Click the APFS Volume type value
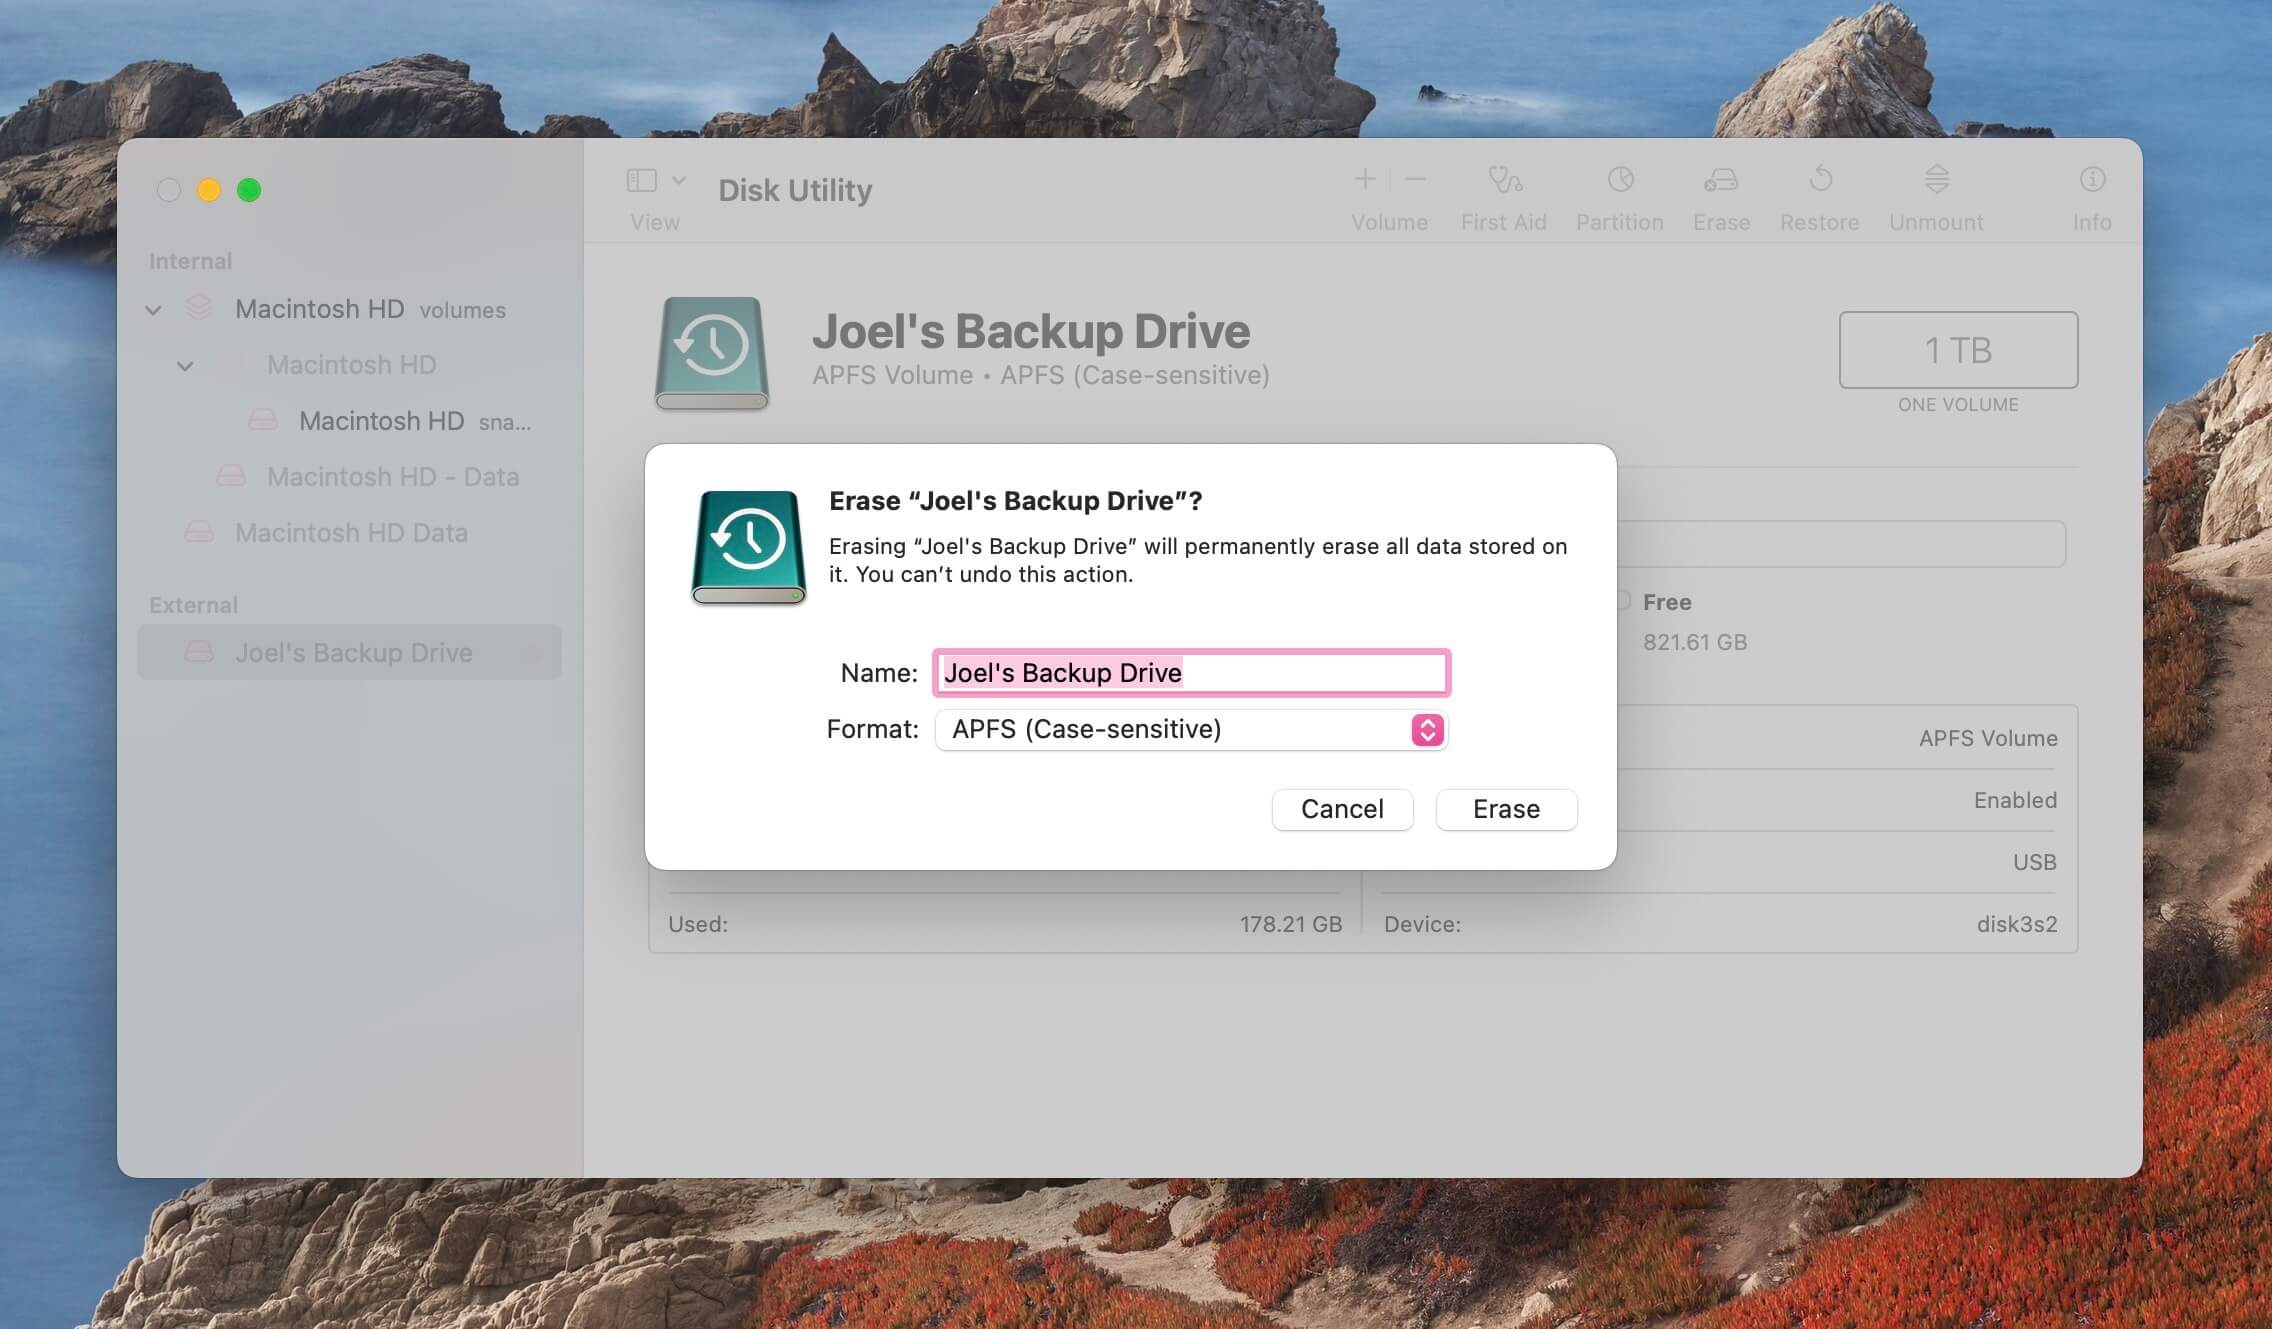 [x=1988, y=738]
